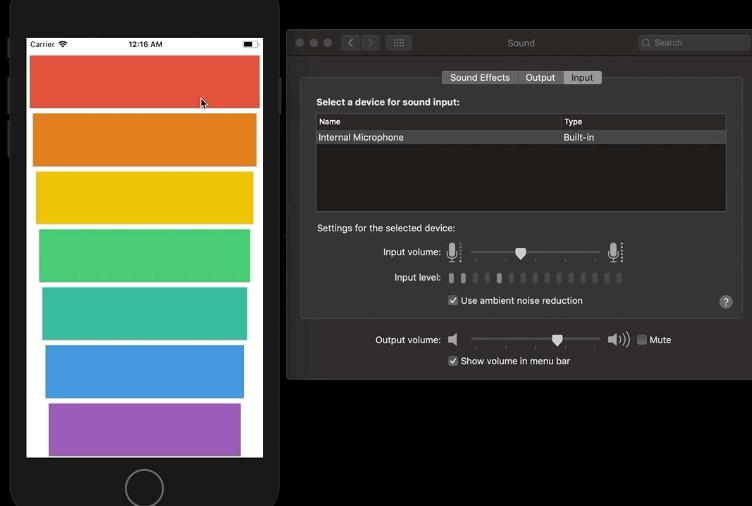Switch to the Sound Effects tab
752x506 pixels.
coord(479,78)
